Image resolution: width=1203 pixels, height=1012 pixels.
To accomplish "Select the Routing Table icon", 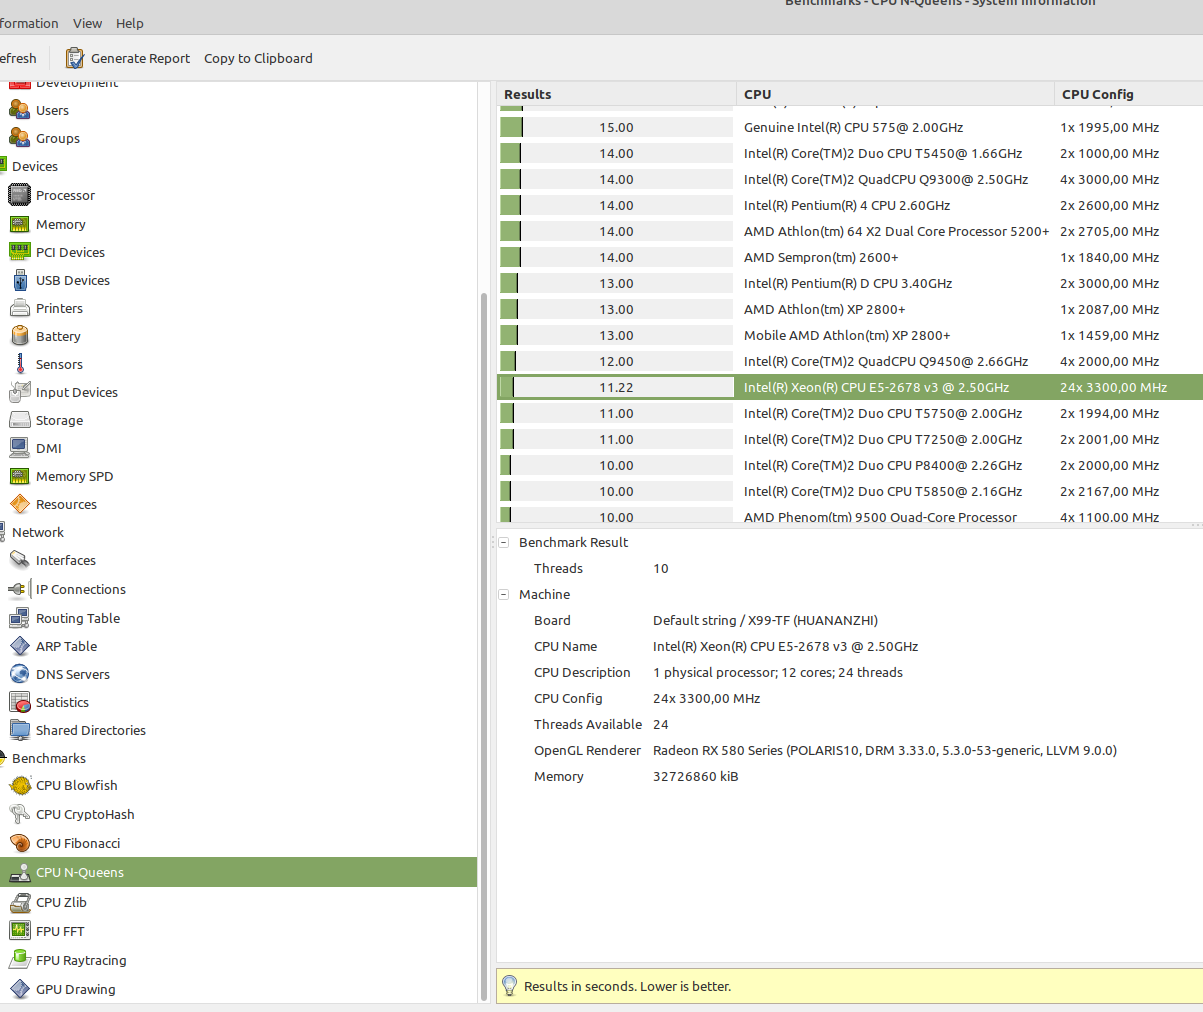I will coord(19,618).
